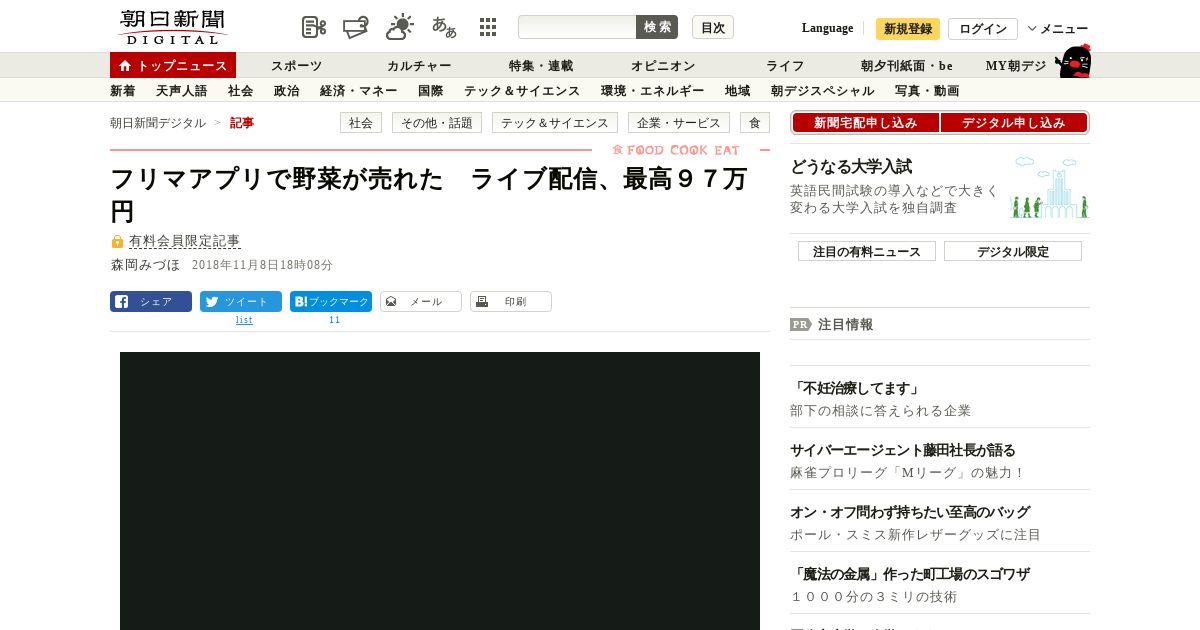Tweet the article with ツイート button

(241, 301)
